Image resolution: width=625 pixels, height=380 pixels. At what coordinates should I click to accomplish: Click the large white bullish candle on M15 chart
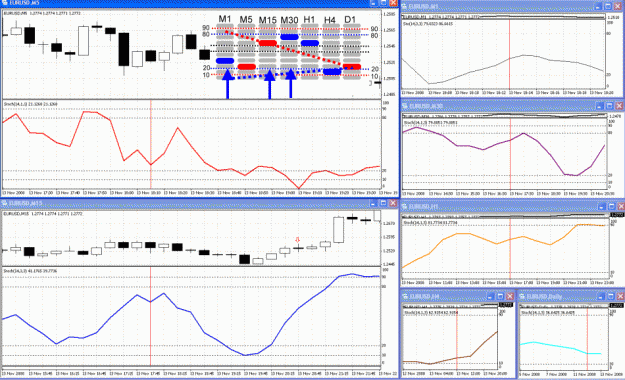tap(338, 230)
